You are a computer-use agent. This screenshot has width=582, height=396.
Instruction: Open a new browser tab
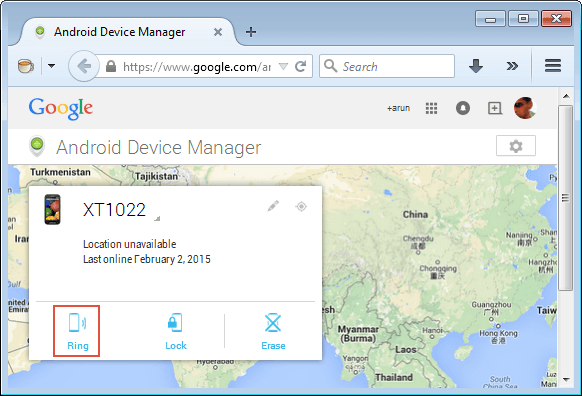(251, 32)
